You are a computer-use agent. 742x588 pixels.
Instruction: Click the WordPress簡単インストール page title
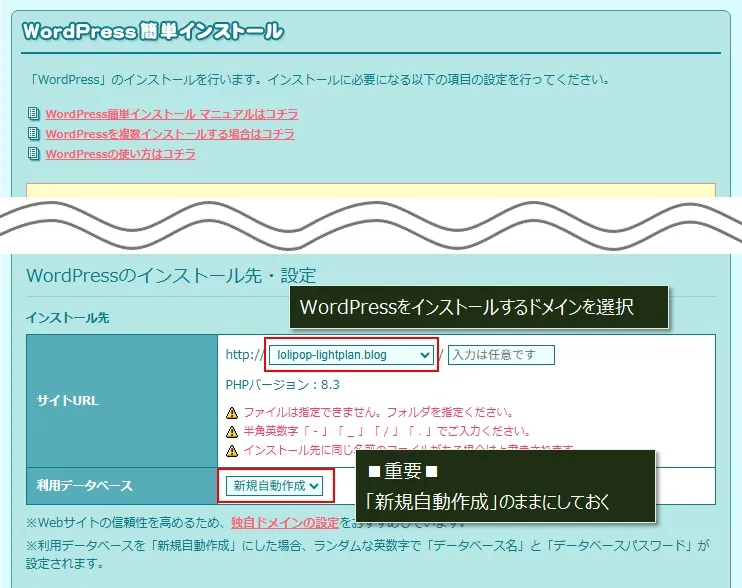point(152,31)
